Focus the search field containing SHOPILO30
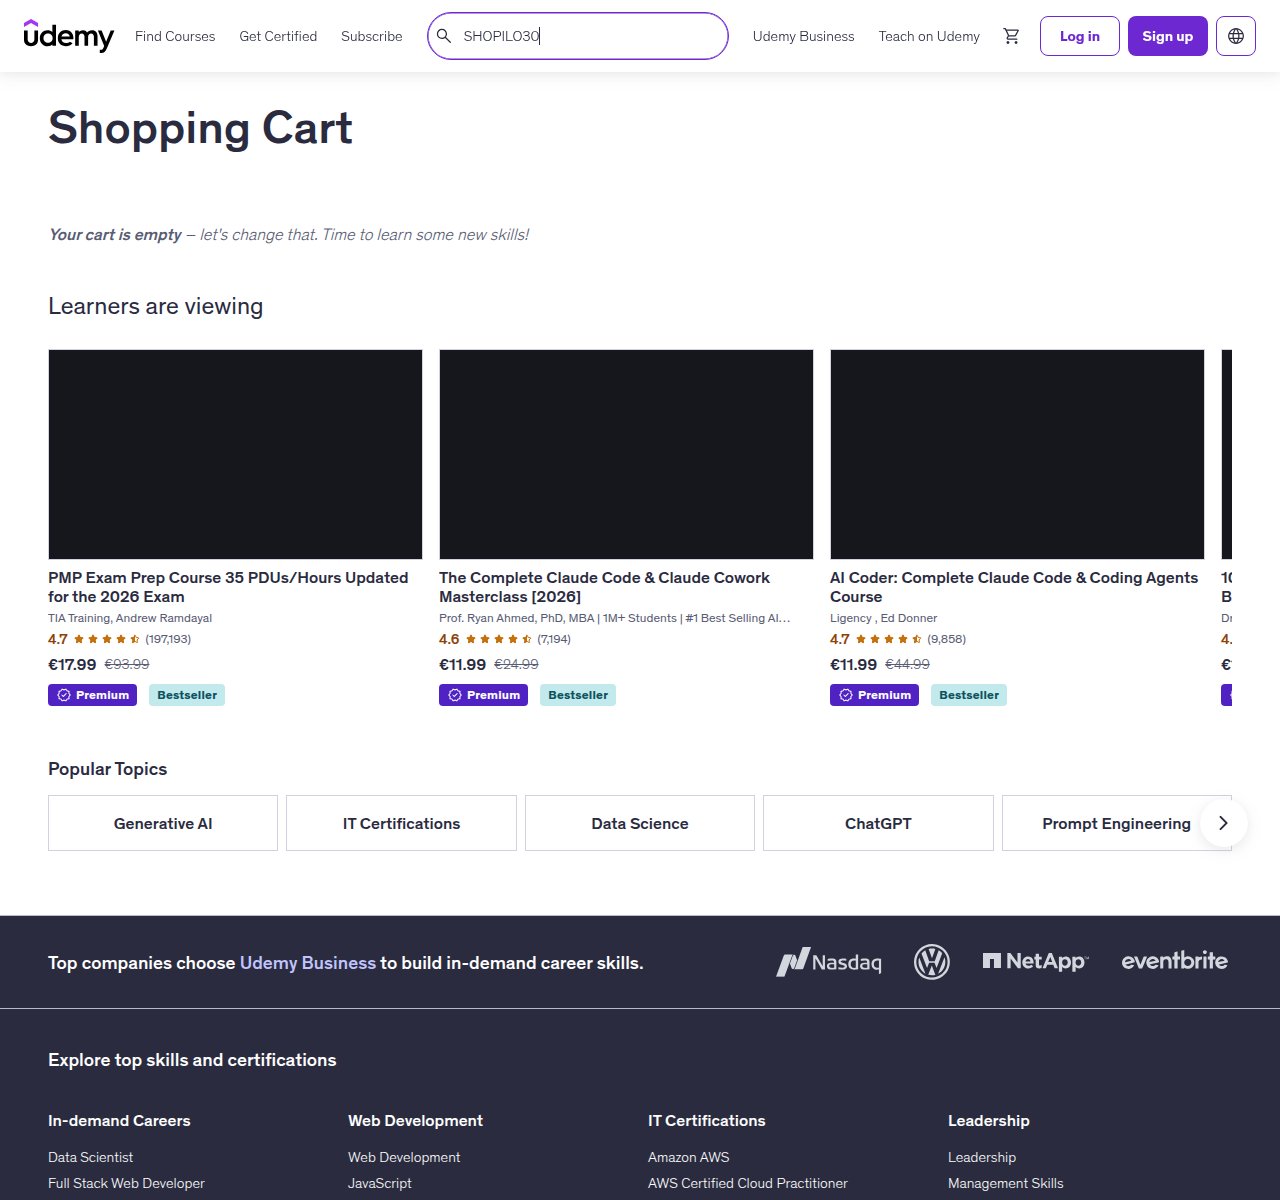 pos(578,36)
